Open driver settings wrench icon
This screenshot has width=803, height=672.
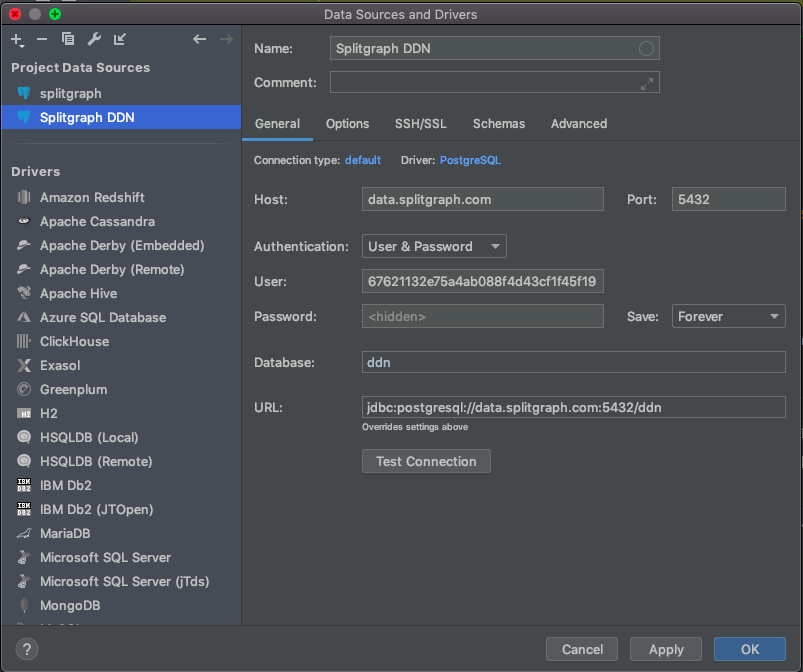94,39
